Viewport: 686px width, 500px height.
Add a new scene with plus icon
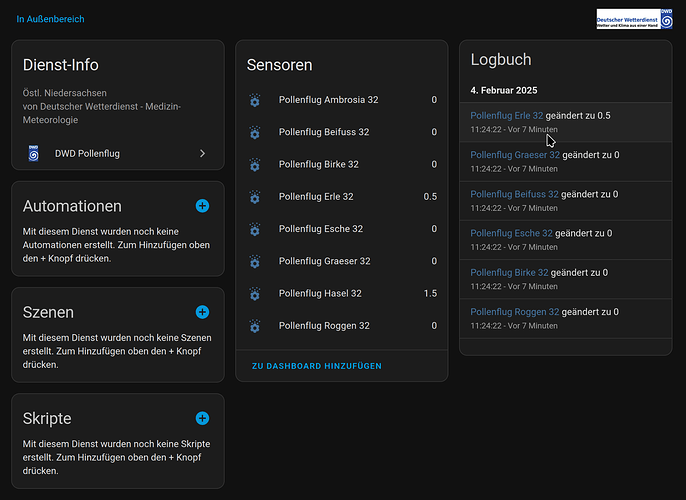[x=202, y=312]
